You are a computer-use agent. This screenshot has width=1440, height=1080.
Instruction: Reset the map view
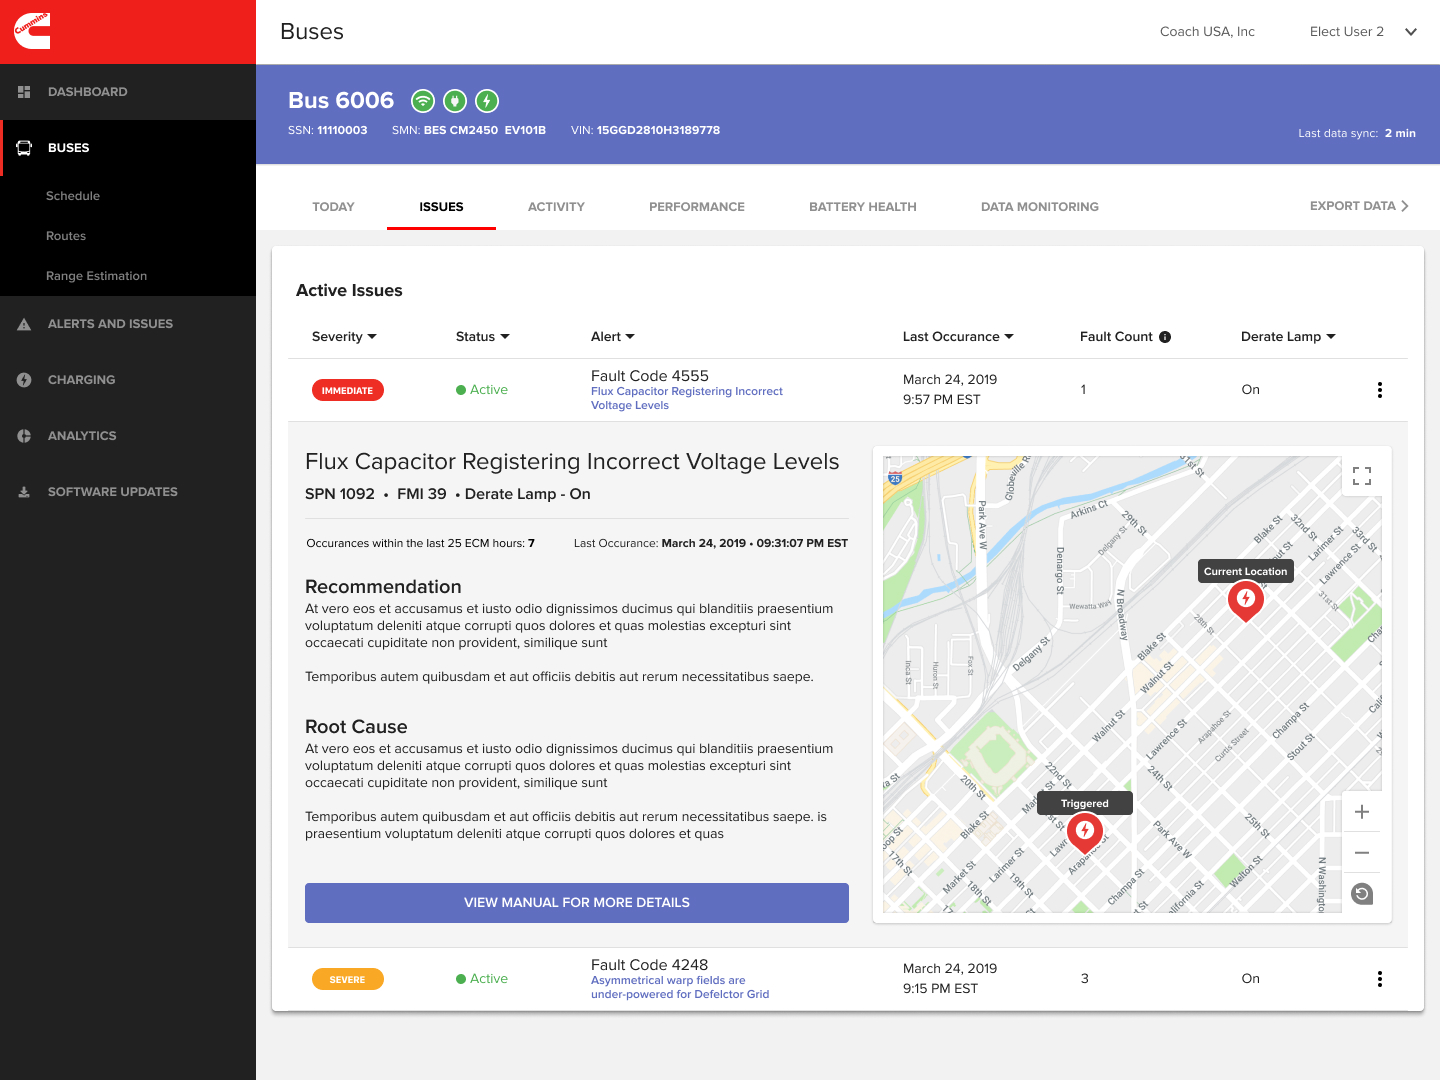(1362, 894)
